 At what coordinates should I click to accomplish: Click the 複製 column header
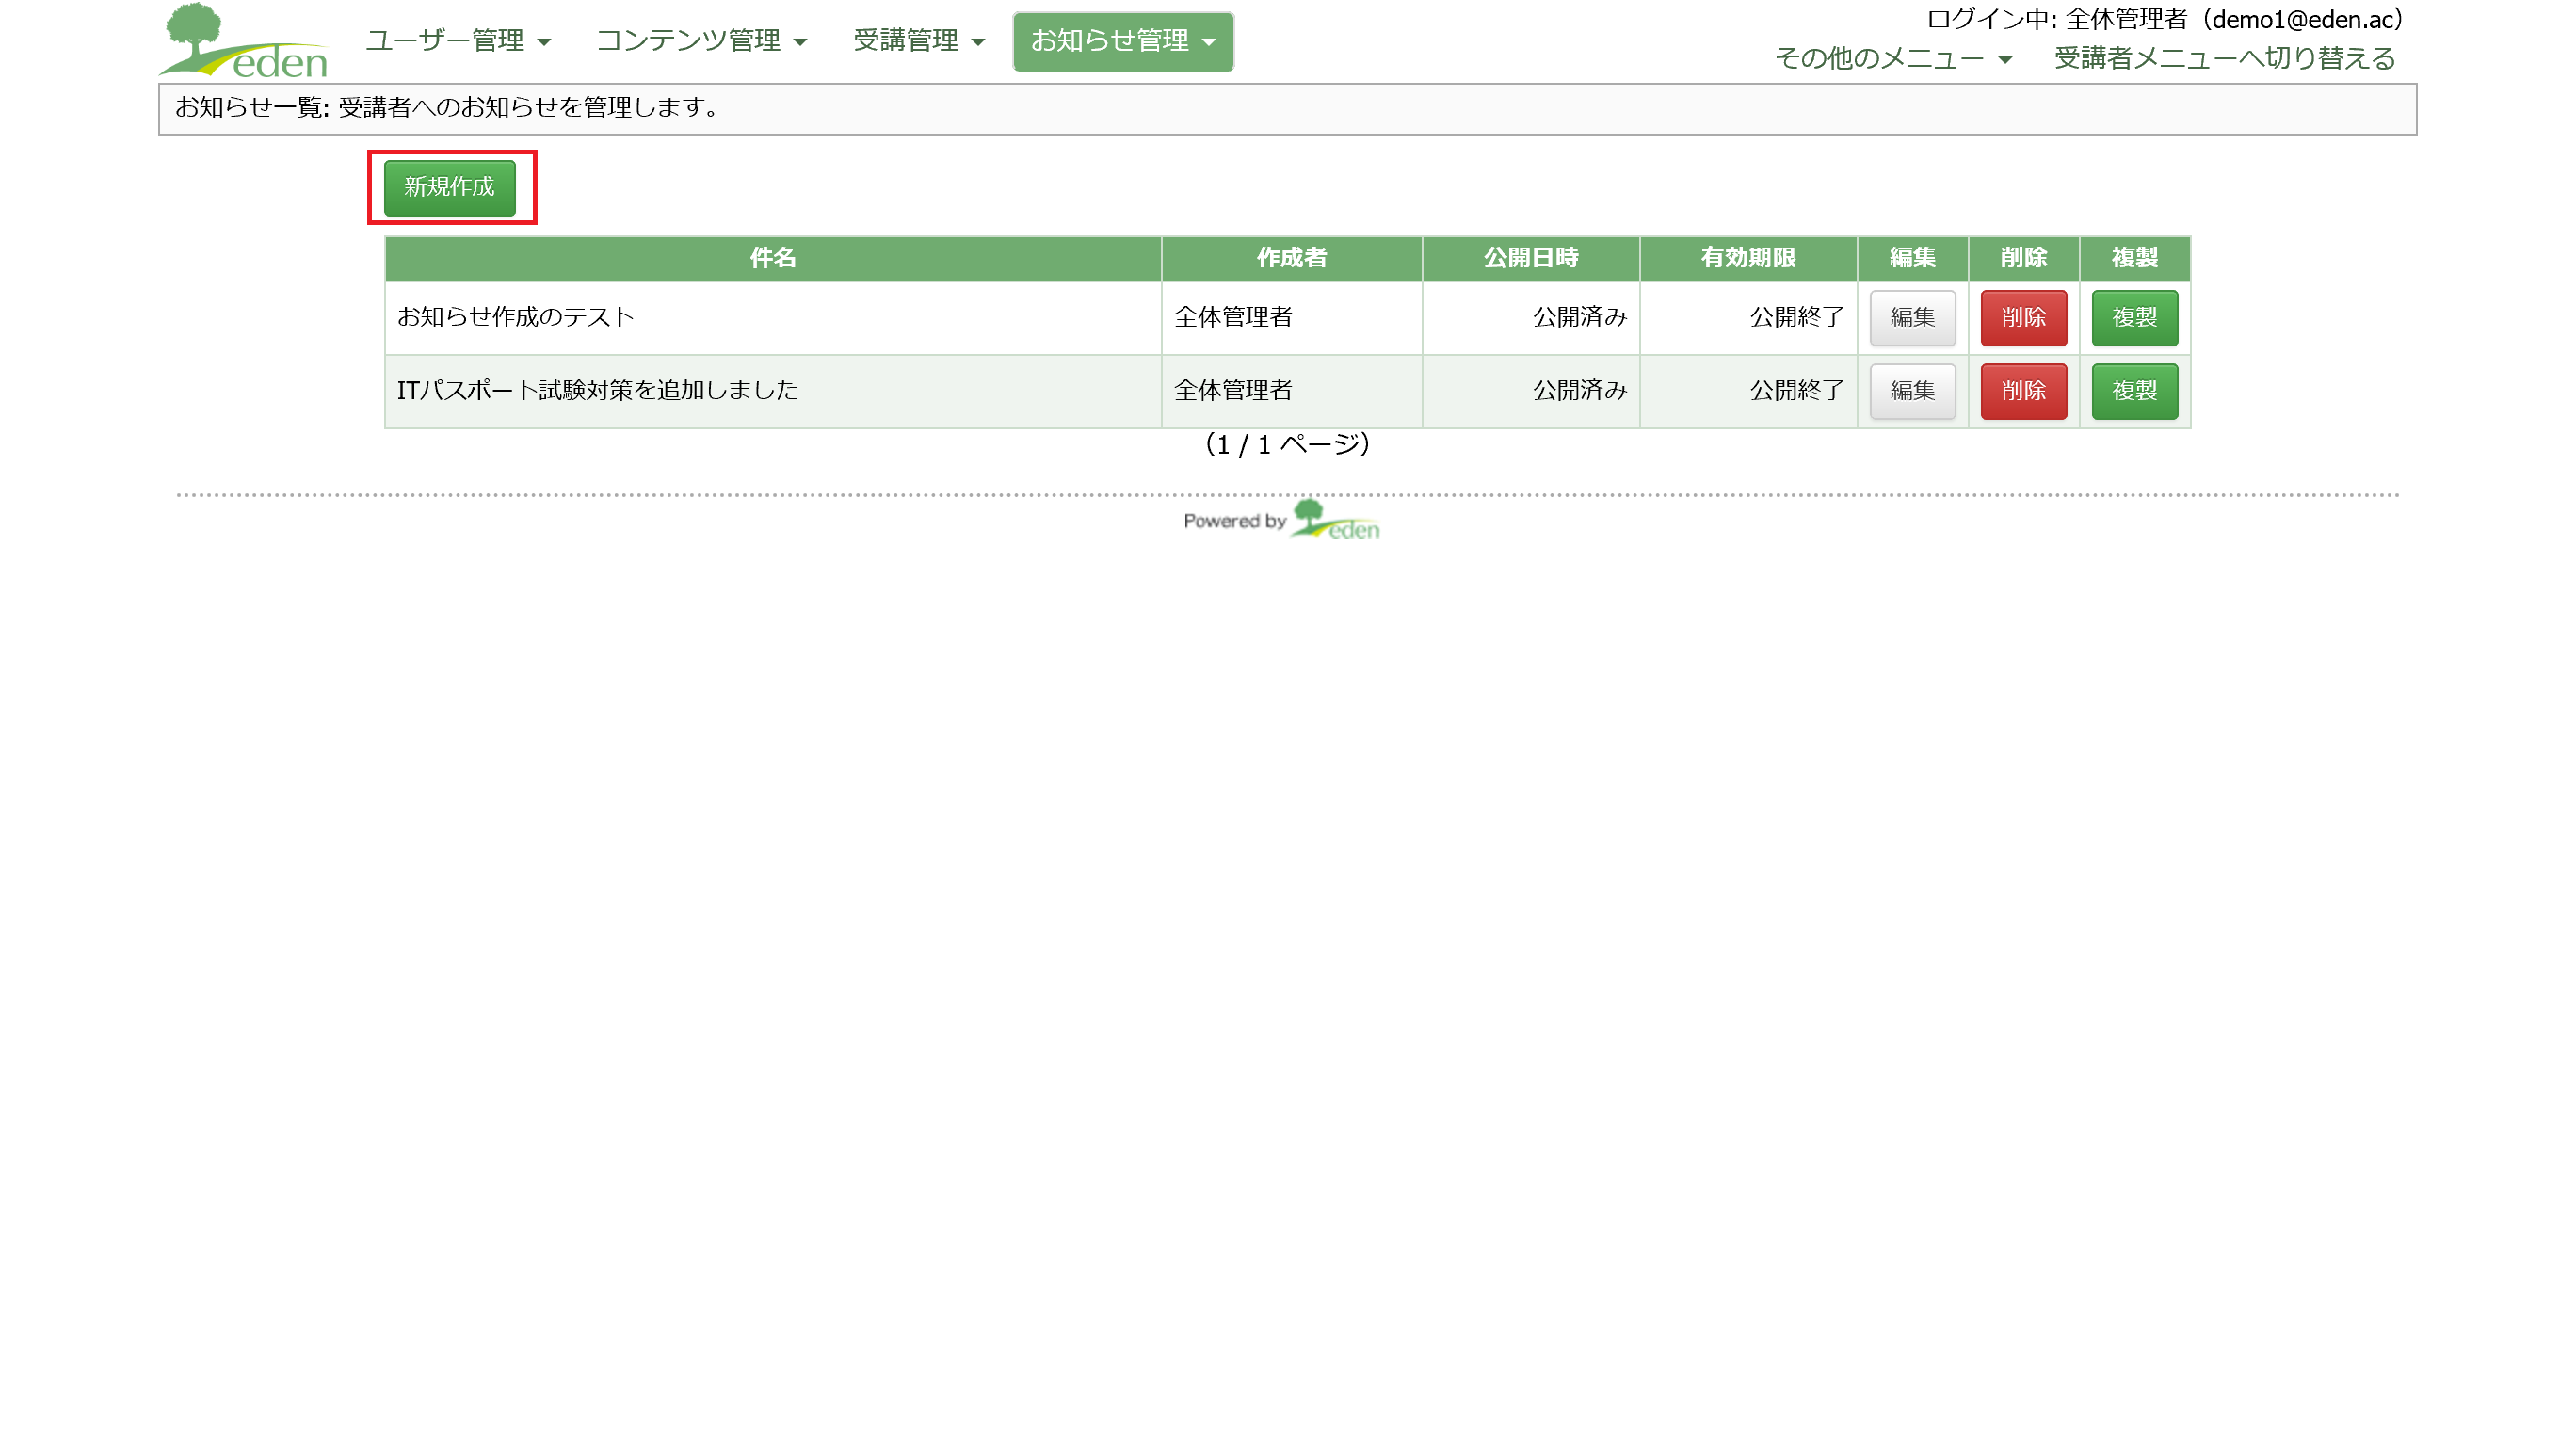(x=2134, y=258)
